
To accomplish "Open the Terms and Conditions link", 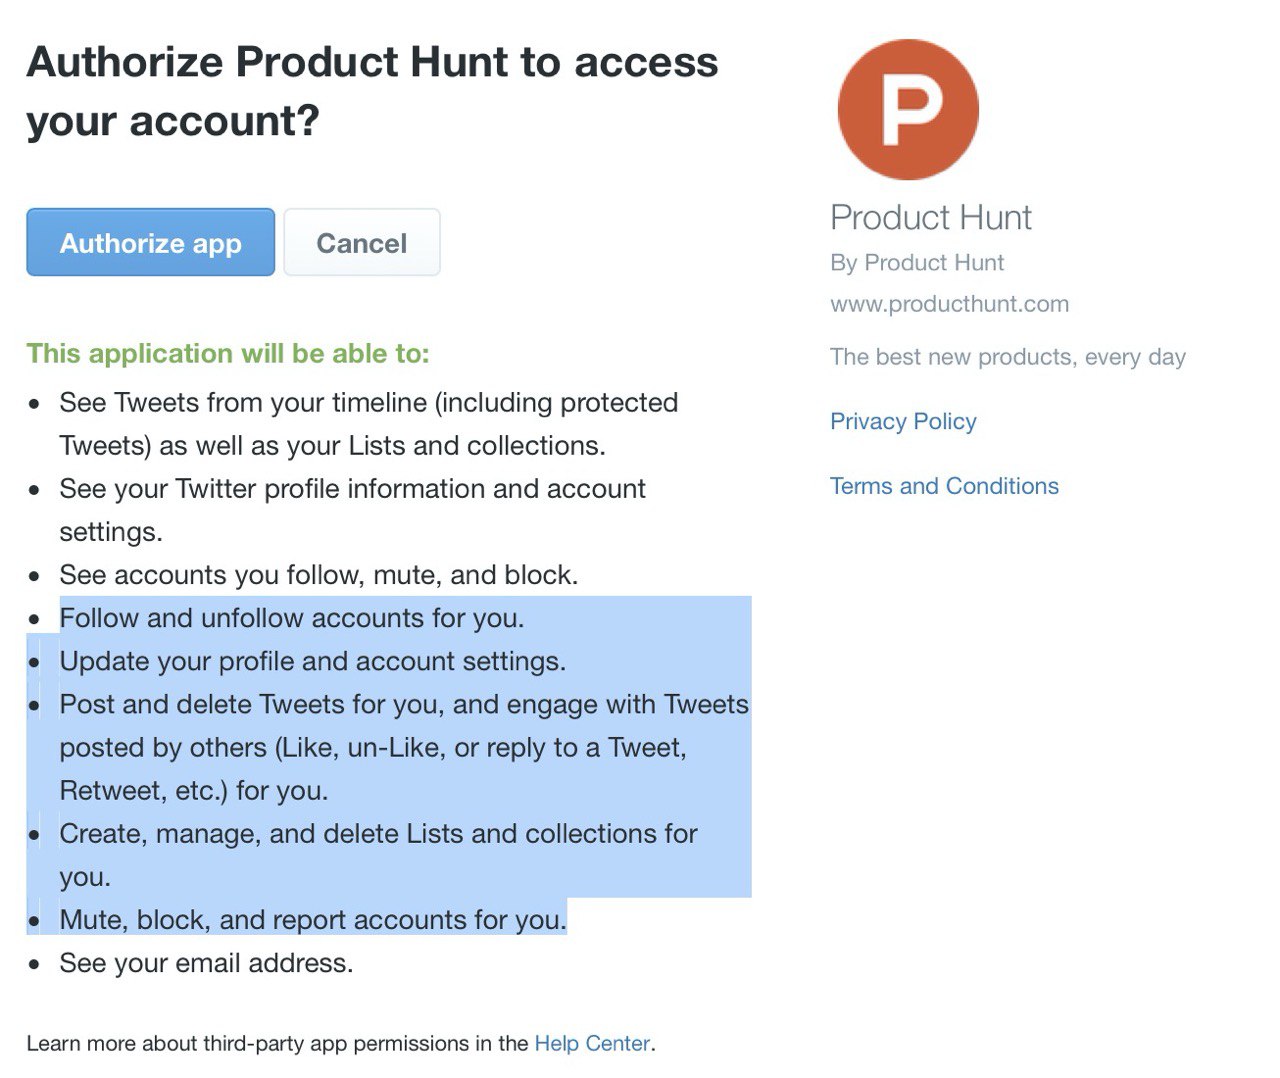I will pos(944,486).
